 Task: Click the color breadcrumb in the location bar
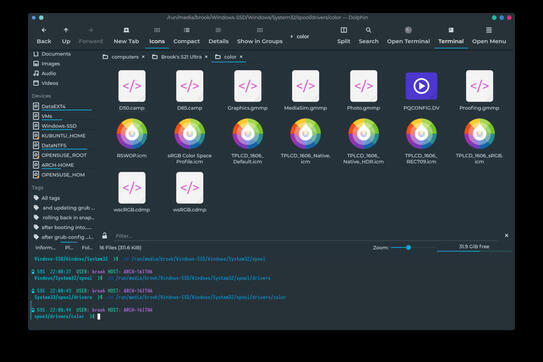[x=302, y=36]
